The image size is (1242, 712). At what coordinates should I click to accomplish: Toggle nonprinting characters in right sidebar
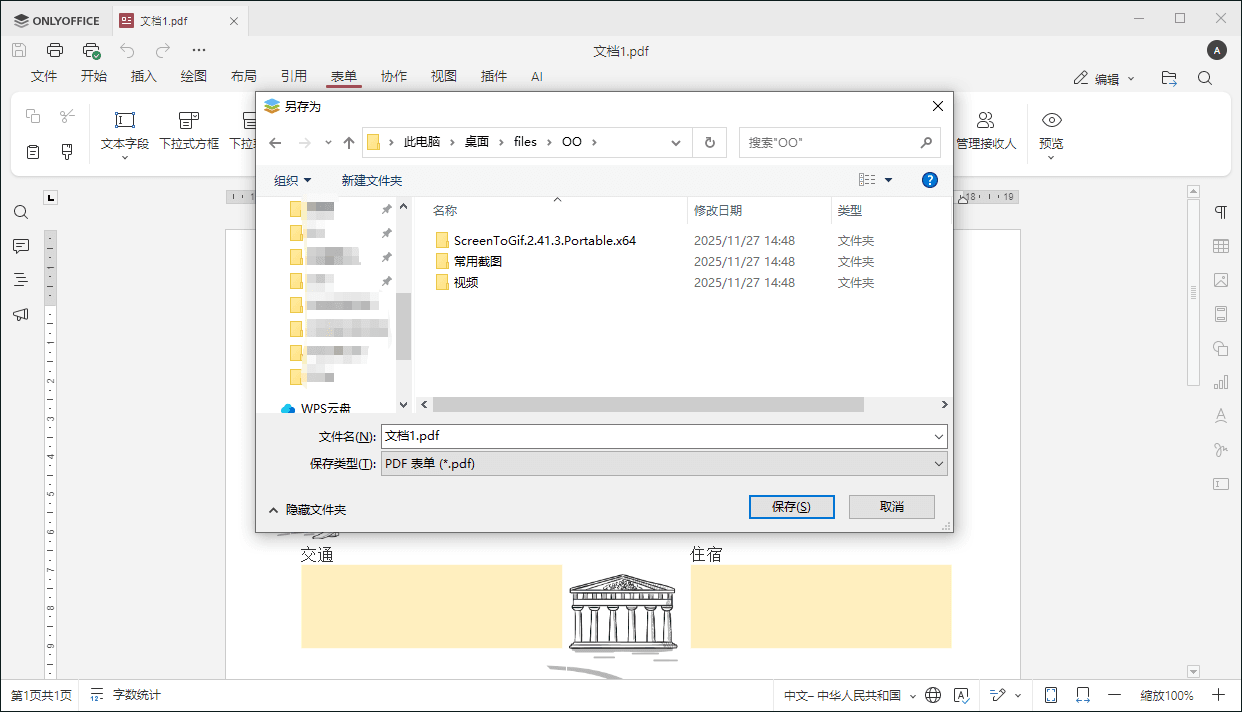click(1221, 212)
